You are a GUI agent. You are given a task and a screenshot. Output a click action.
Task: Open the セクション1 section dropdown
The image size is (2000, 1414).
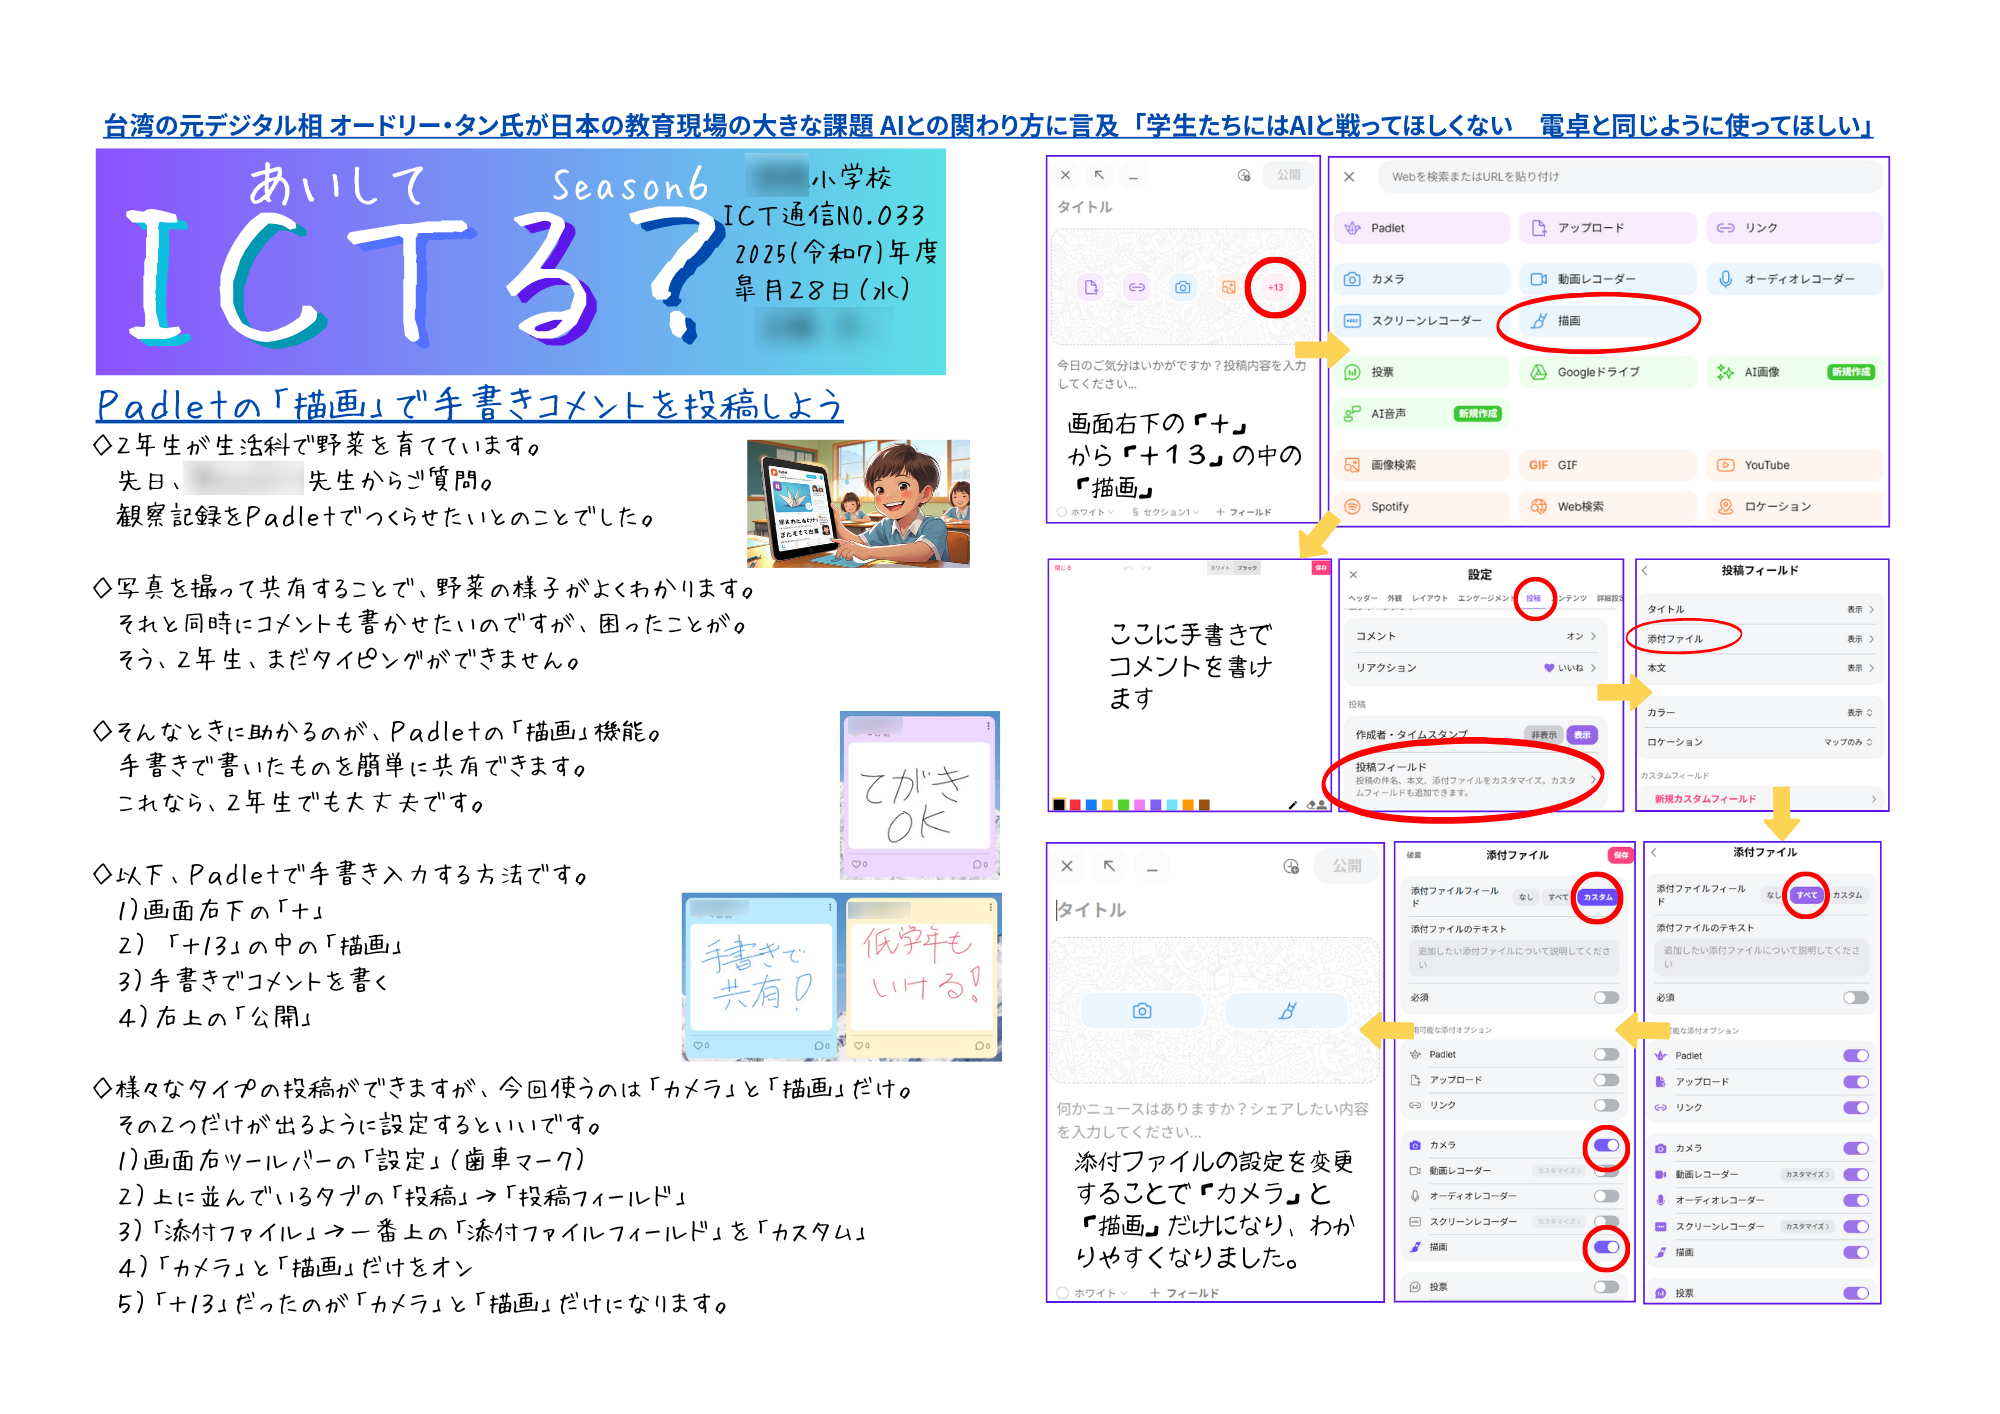(1166, 512)
